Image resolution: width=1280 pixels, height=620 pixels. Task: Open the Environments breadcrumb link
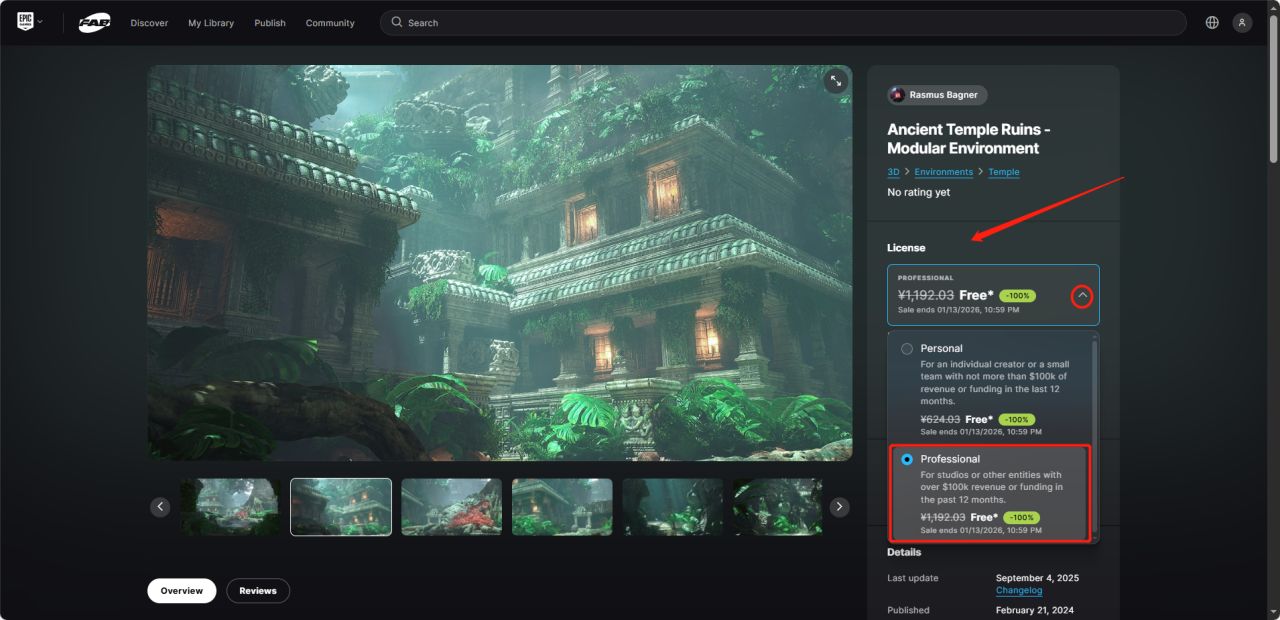(943, 172)
